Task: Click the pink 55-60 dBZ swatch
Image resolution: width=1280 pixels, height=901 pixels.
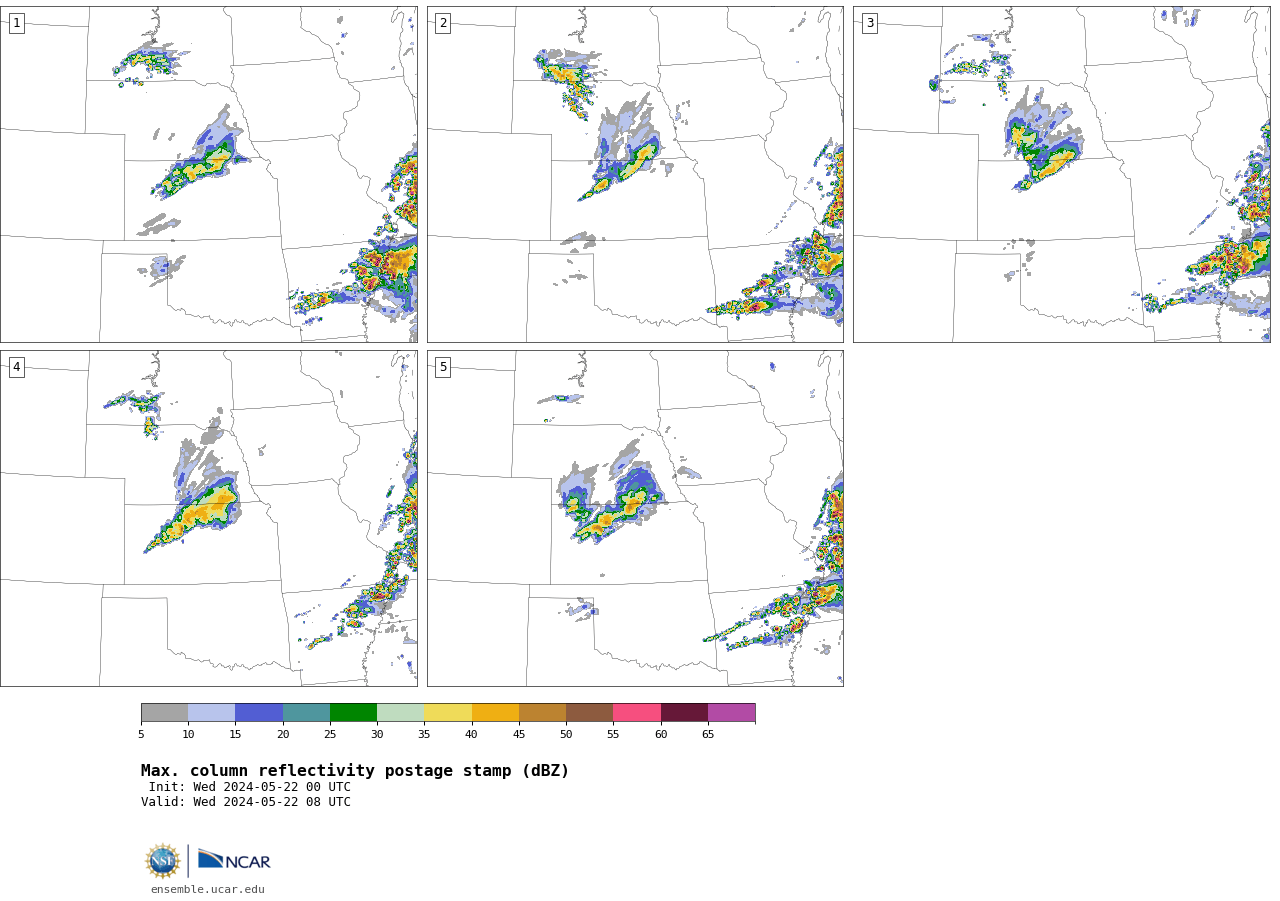Action: click(637, 712)
